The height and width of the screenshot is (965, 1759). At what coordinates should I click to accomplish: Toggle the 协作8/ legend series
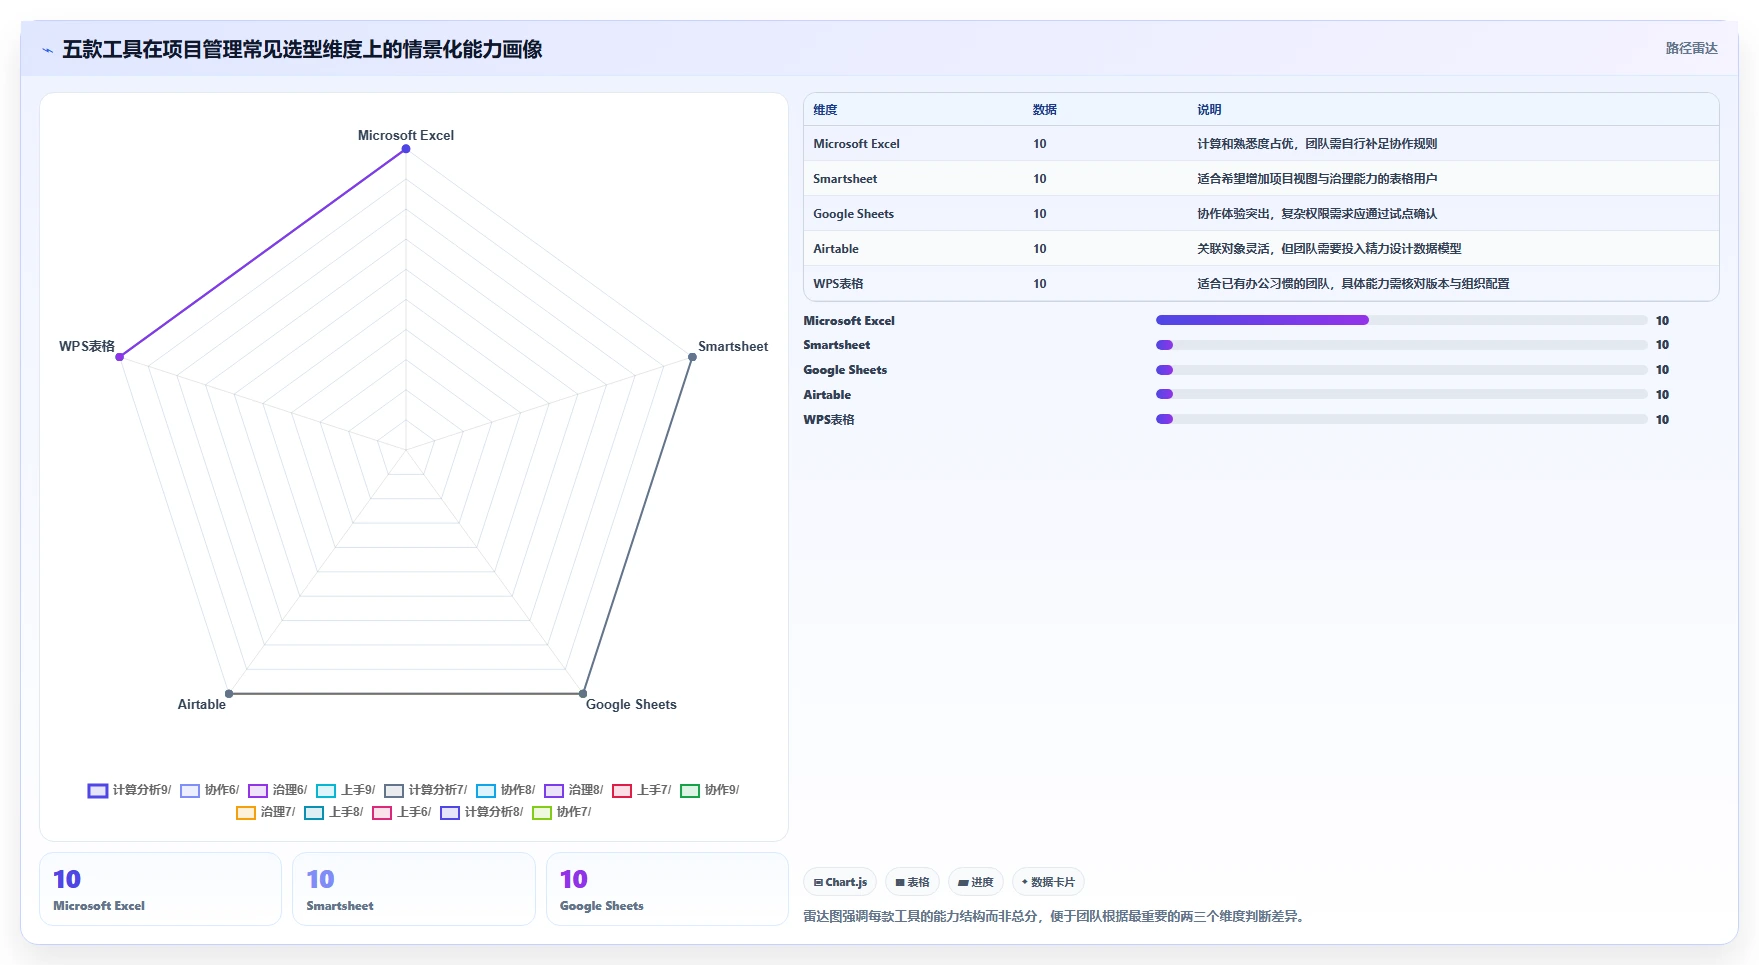tap(505, 790)
